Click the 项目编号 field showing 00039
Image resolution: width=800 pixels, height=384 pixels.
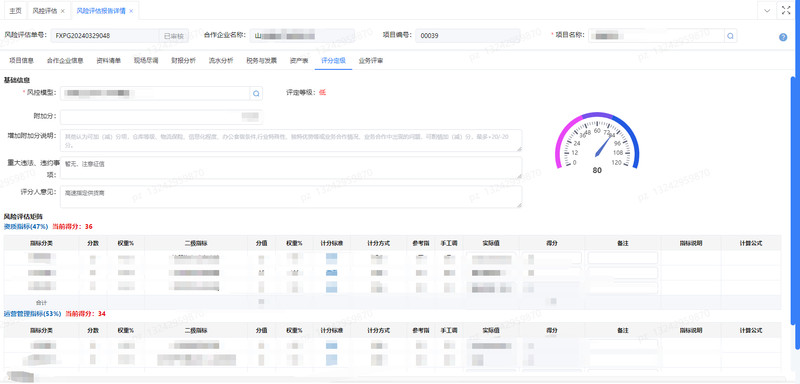(468, 36)
